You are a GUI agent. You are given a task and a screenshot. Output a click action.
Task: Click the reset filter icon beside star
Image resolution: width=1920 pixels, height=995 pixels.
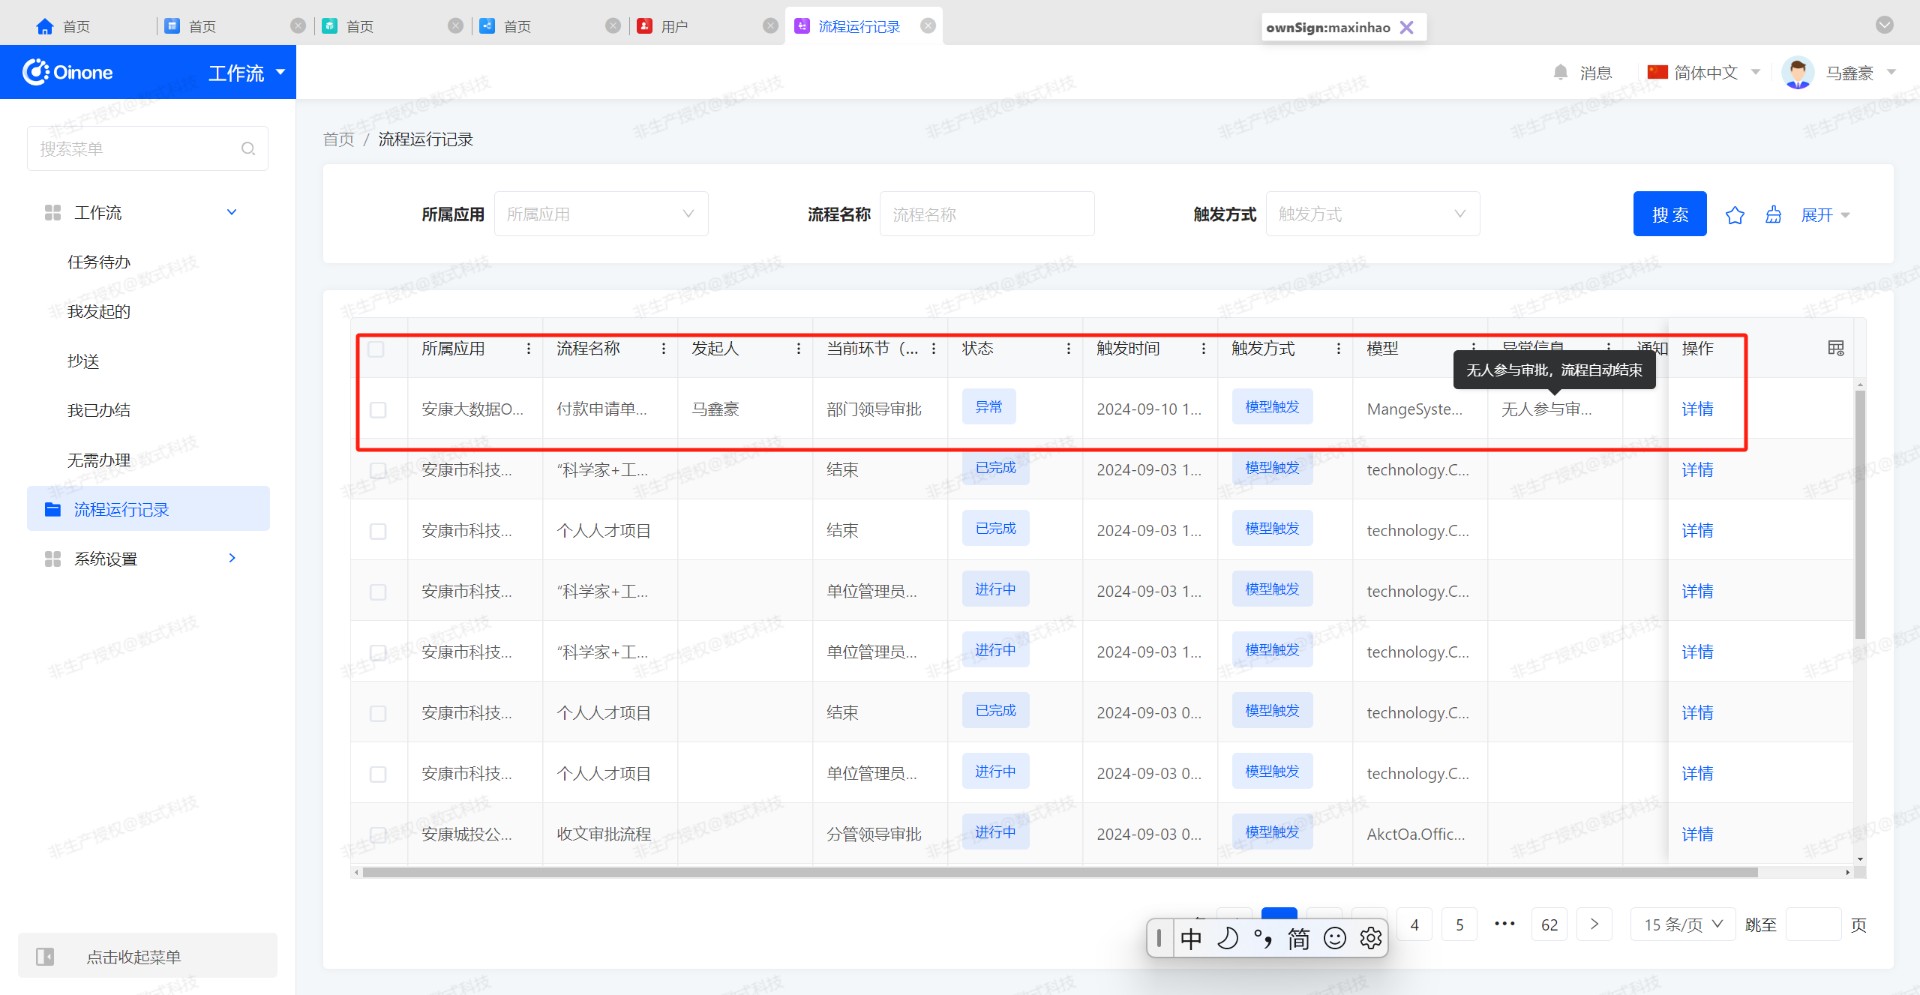(x=1773, y=215)
